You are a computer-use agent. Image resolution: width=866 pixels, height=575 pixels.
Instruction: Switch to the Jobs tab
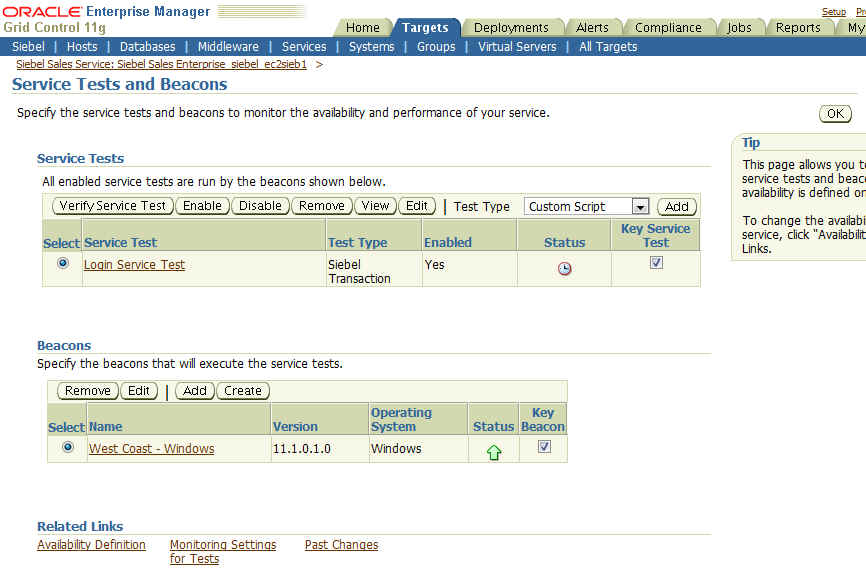(x=739, y=28)
